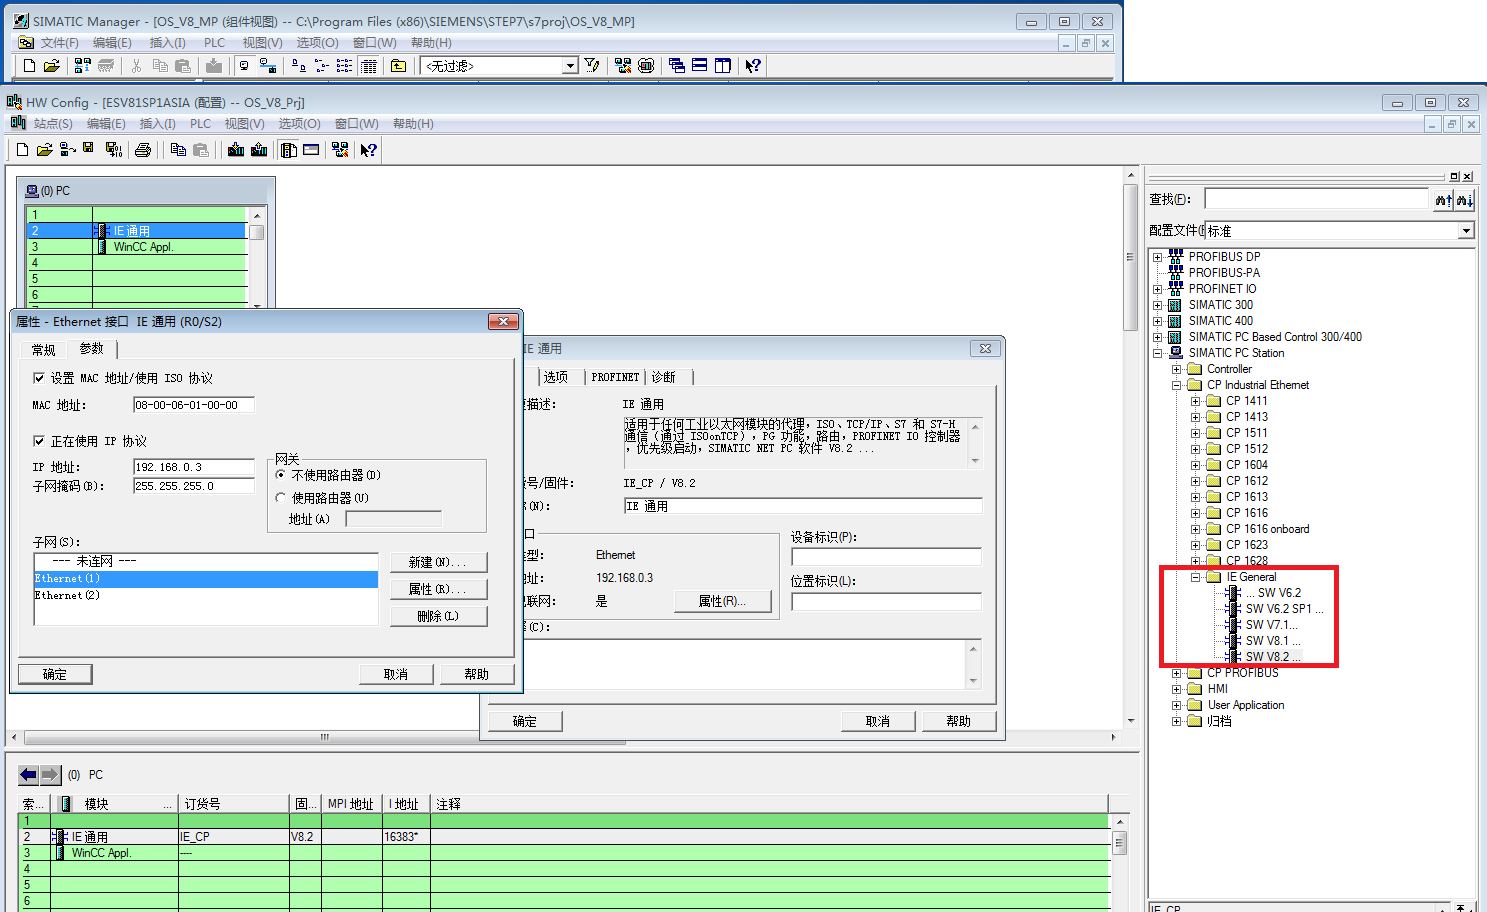
Task: Click Accessible Nodes icon in SIMATIC Manager
Action: (83, 66)
